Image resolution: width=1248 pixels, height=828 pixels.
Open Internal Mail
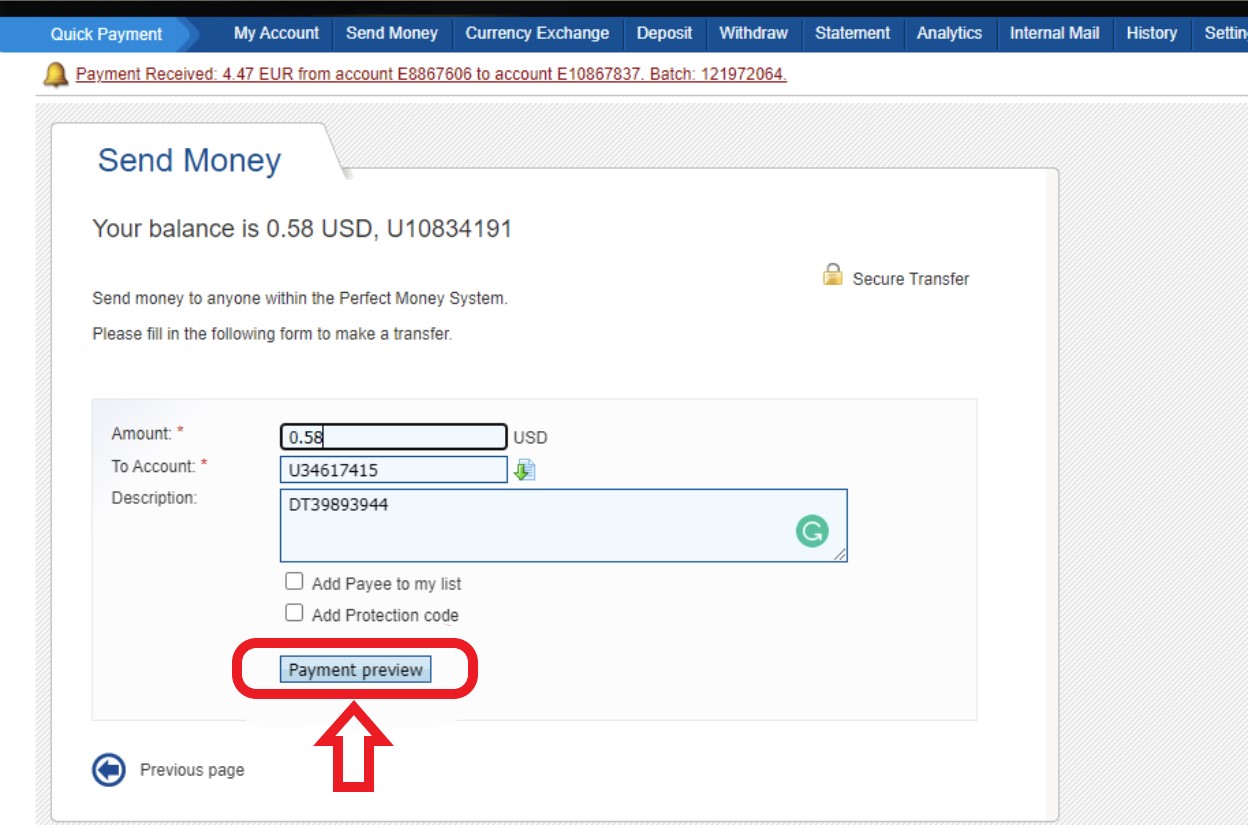coord(1054,33)
